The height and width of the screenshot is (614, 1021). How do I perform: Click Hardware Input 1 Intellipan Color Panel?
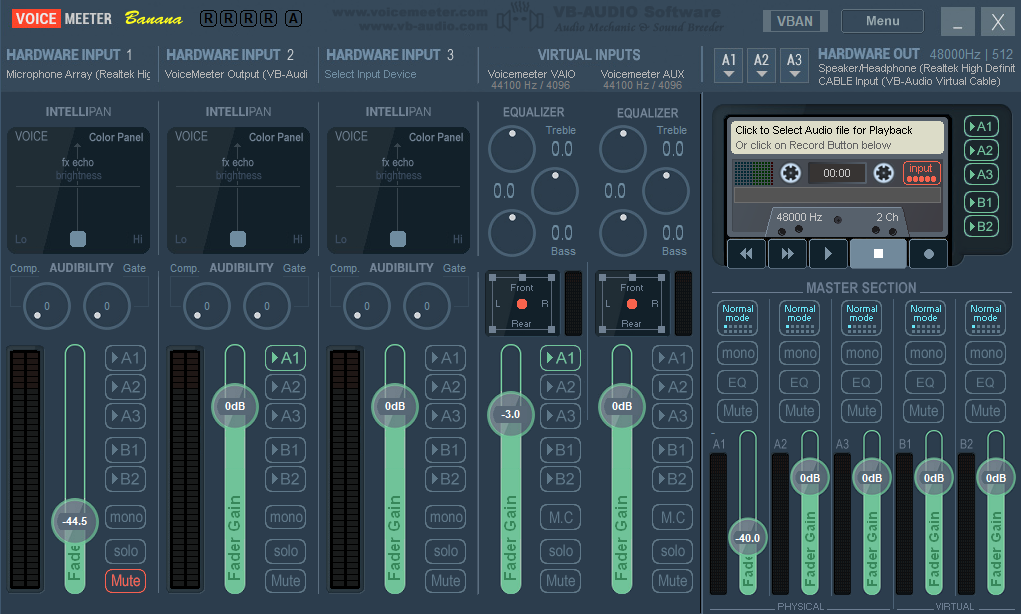coord(116,137)
